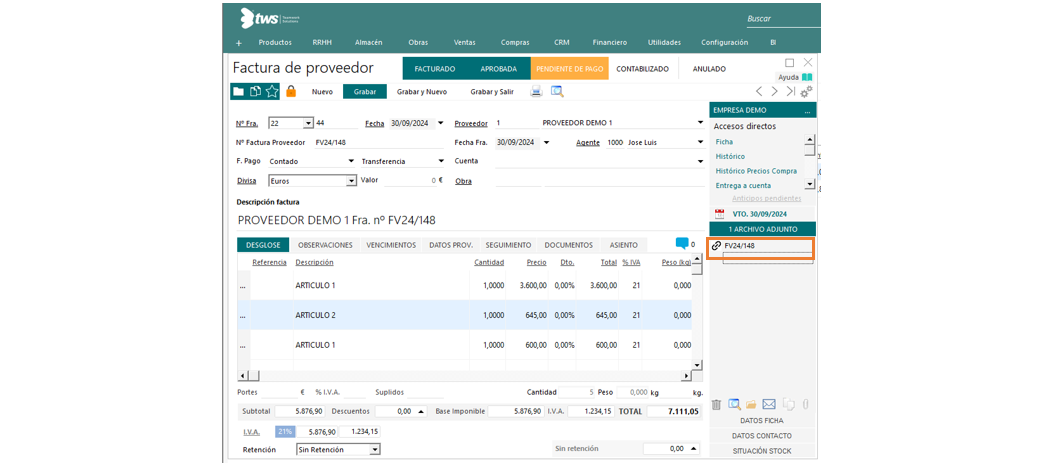Open the Entrega a cuenta shortcut
Viewport: 1039px width, 463px height.
point(743,185)
